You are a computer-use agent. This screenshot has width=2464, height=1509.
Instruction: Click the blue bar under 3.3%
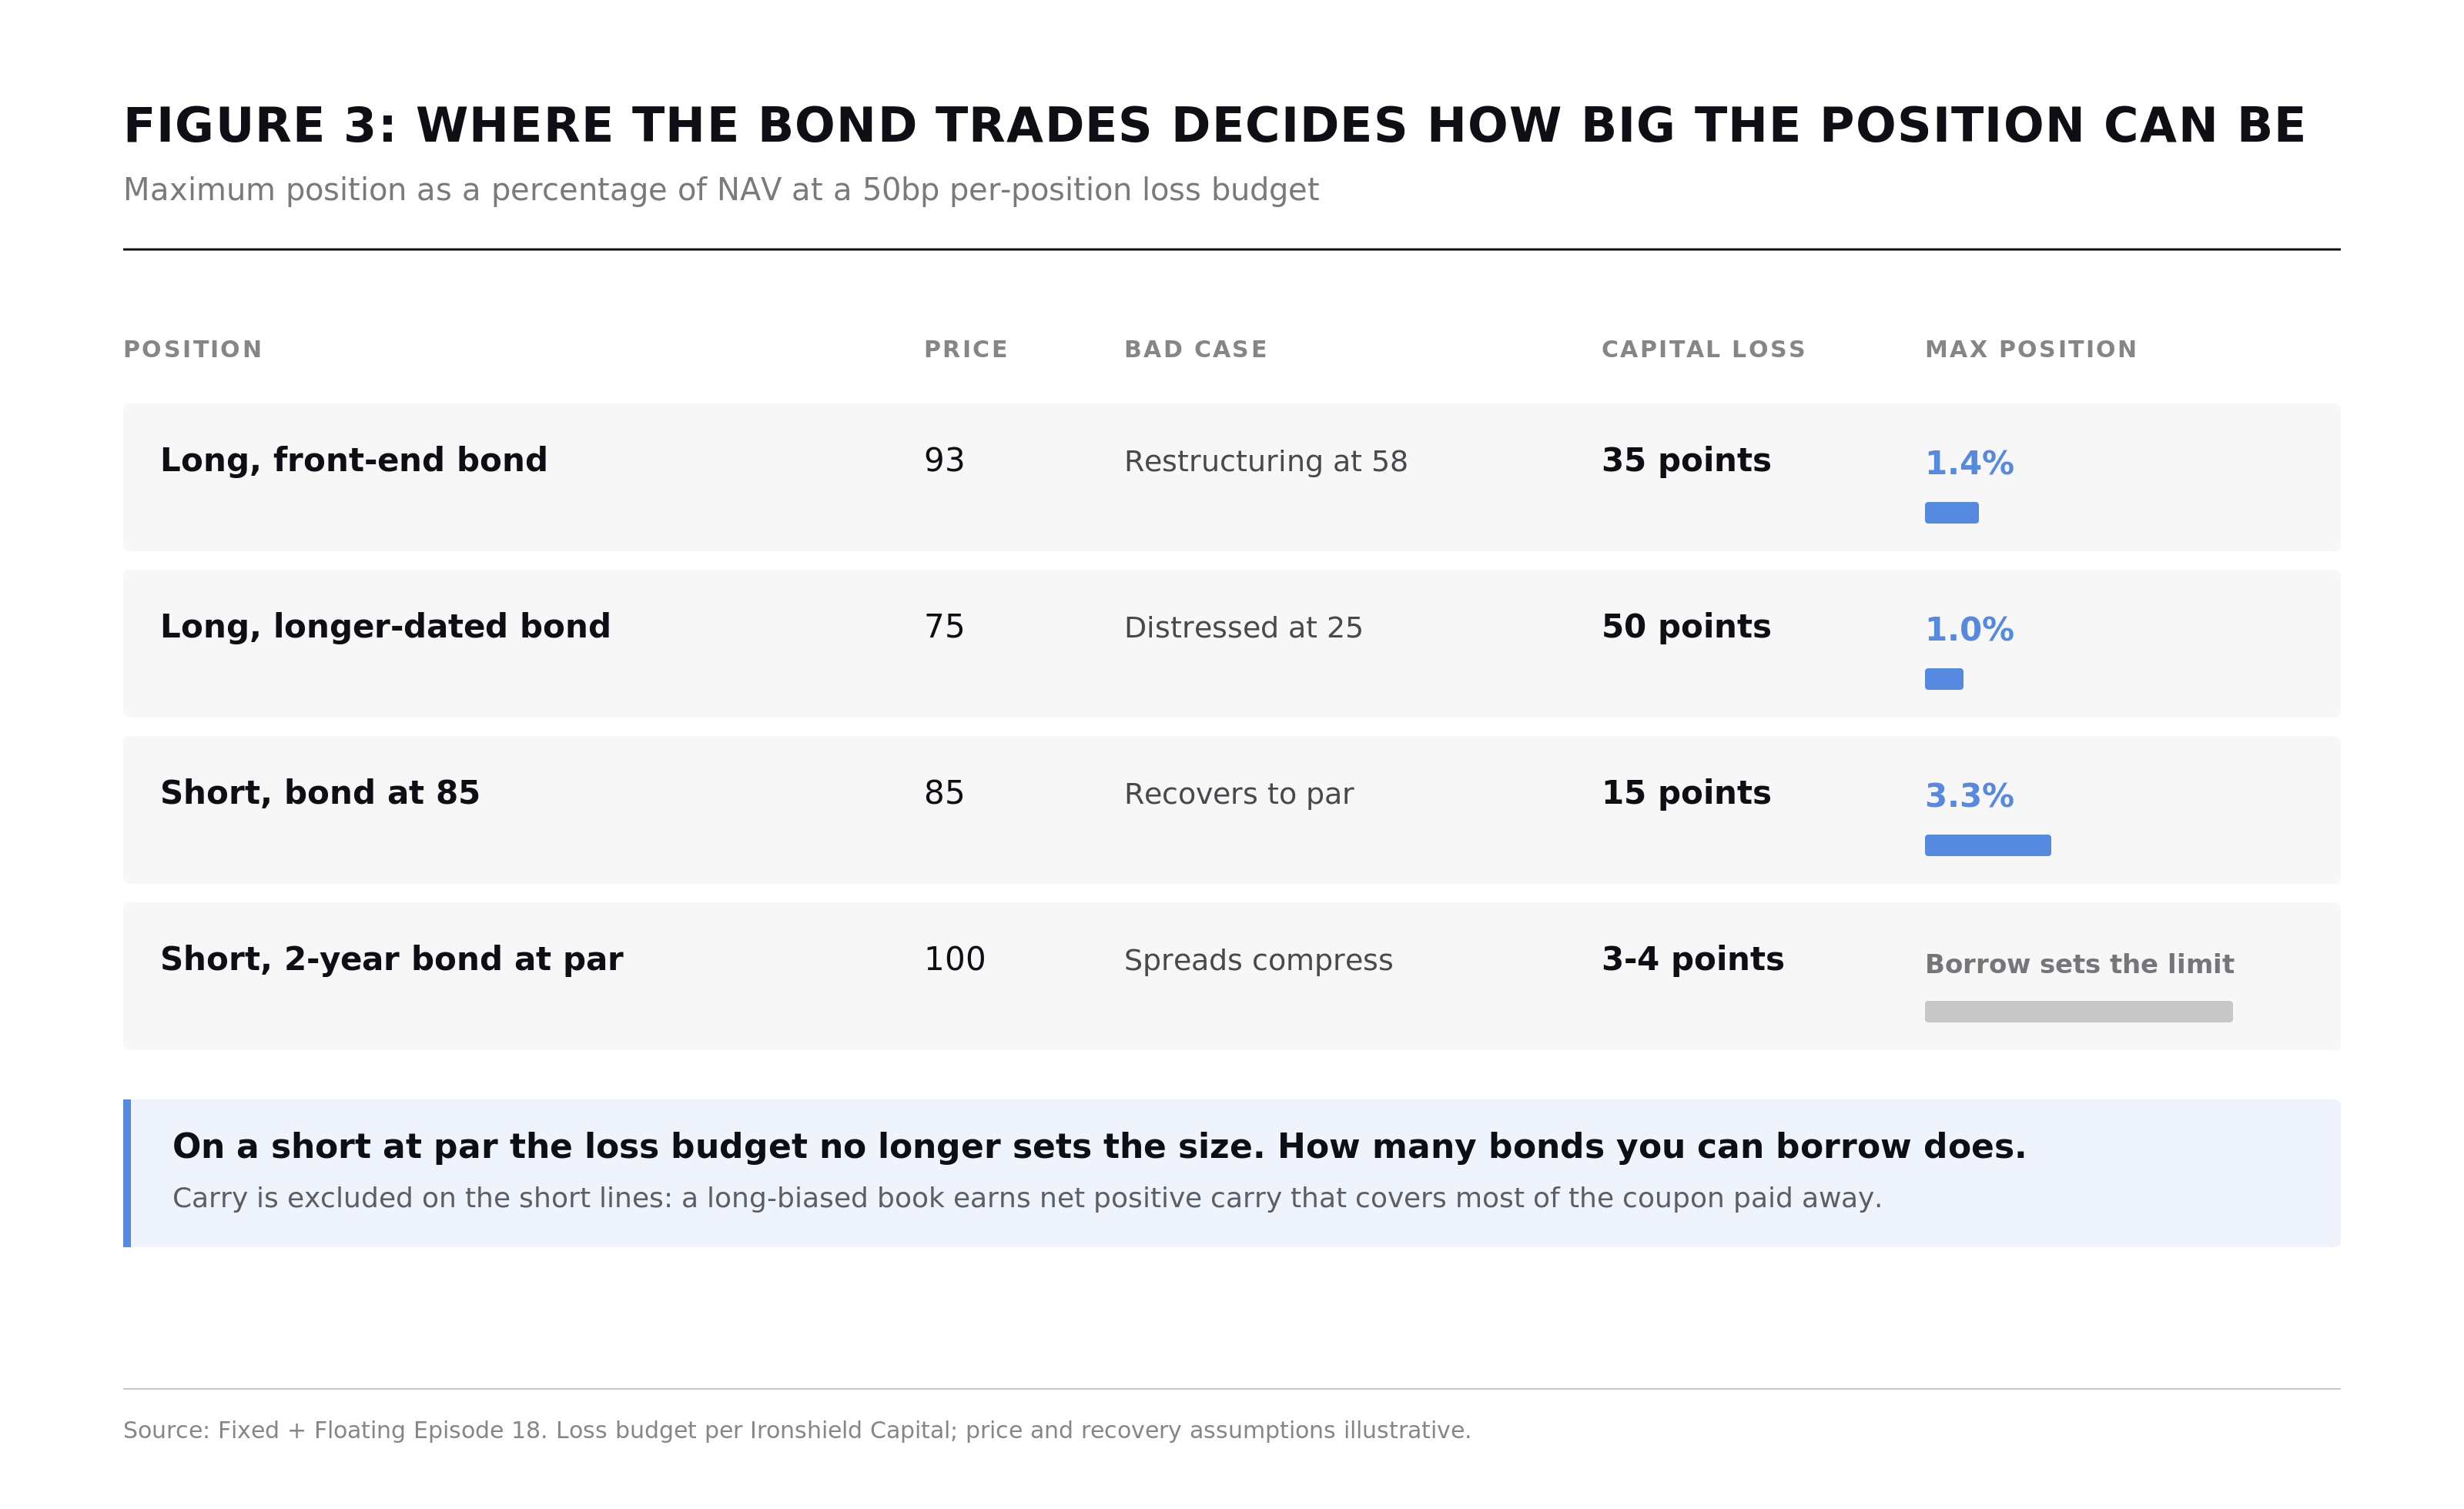coord(1988,845)
